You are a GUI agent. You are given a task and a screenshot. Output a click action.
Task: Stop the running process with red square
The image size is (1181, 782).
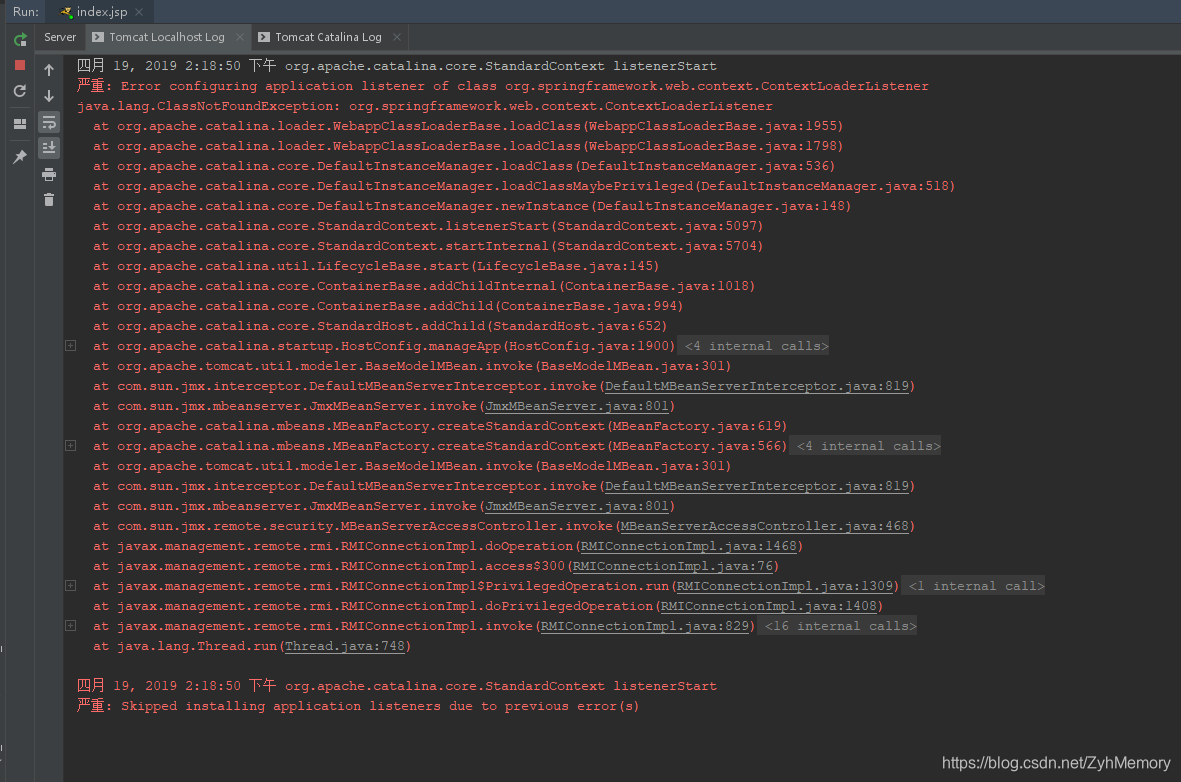click(x=20, y=66)
